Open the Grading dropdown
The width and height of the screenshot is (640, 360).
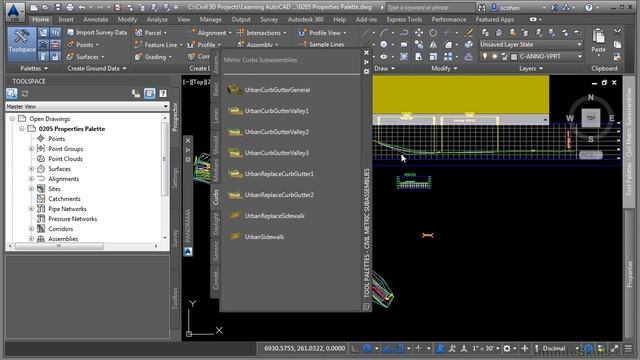[153, 57]
